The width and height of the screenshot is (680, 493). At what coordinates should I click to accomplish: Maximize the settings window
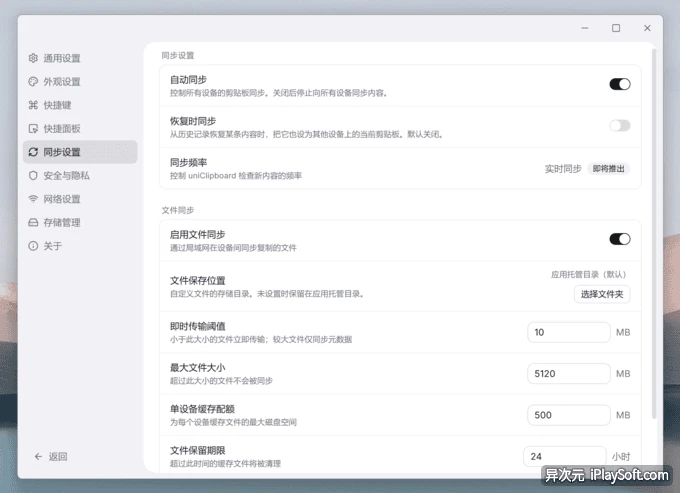pyautogui.click(x=616, y=28)
